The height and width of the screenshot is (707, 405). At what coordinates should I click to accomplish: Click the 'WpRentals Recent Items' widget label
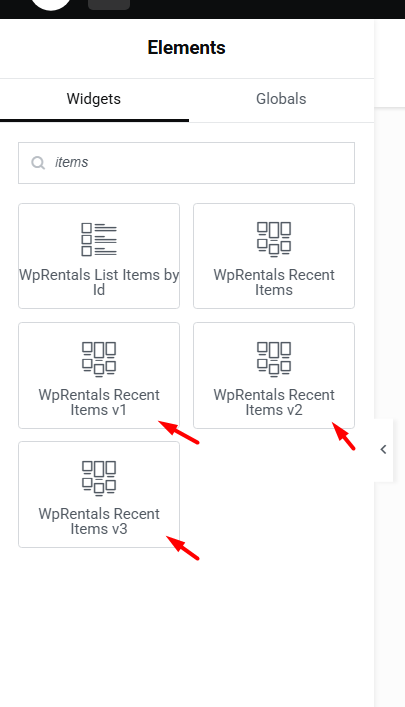[274, 282]
